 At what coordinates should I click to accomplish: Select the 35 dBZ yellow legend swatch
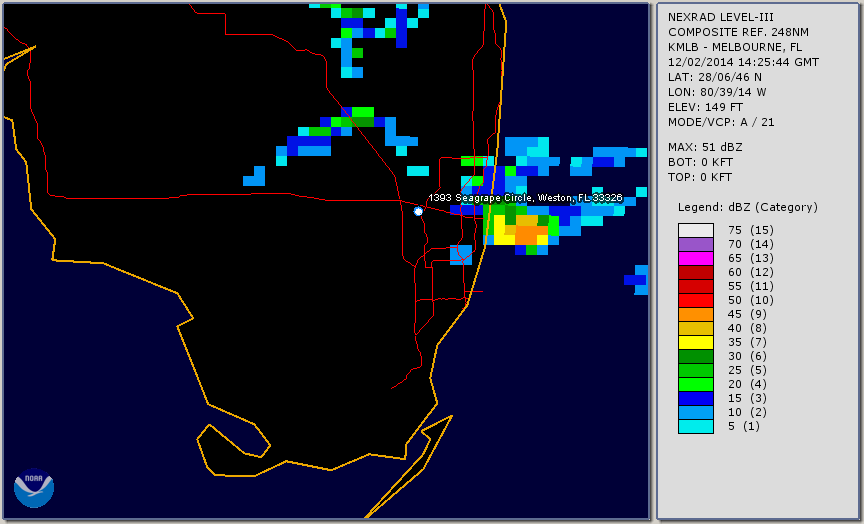pos(696,342)
